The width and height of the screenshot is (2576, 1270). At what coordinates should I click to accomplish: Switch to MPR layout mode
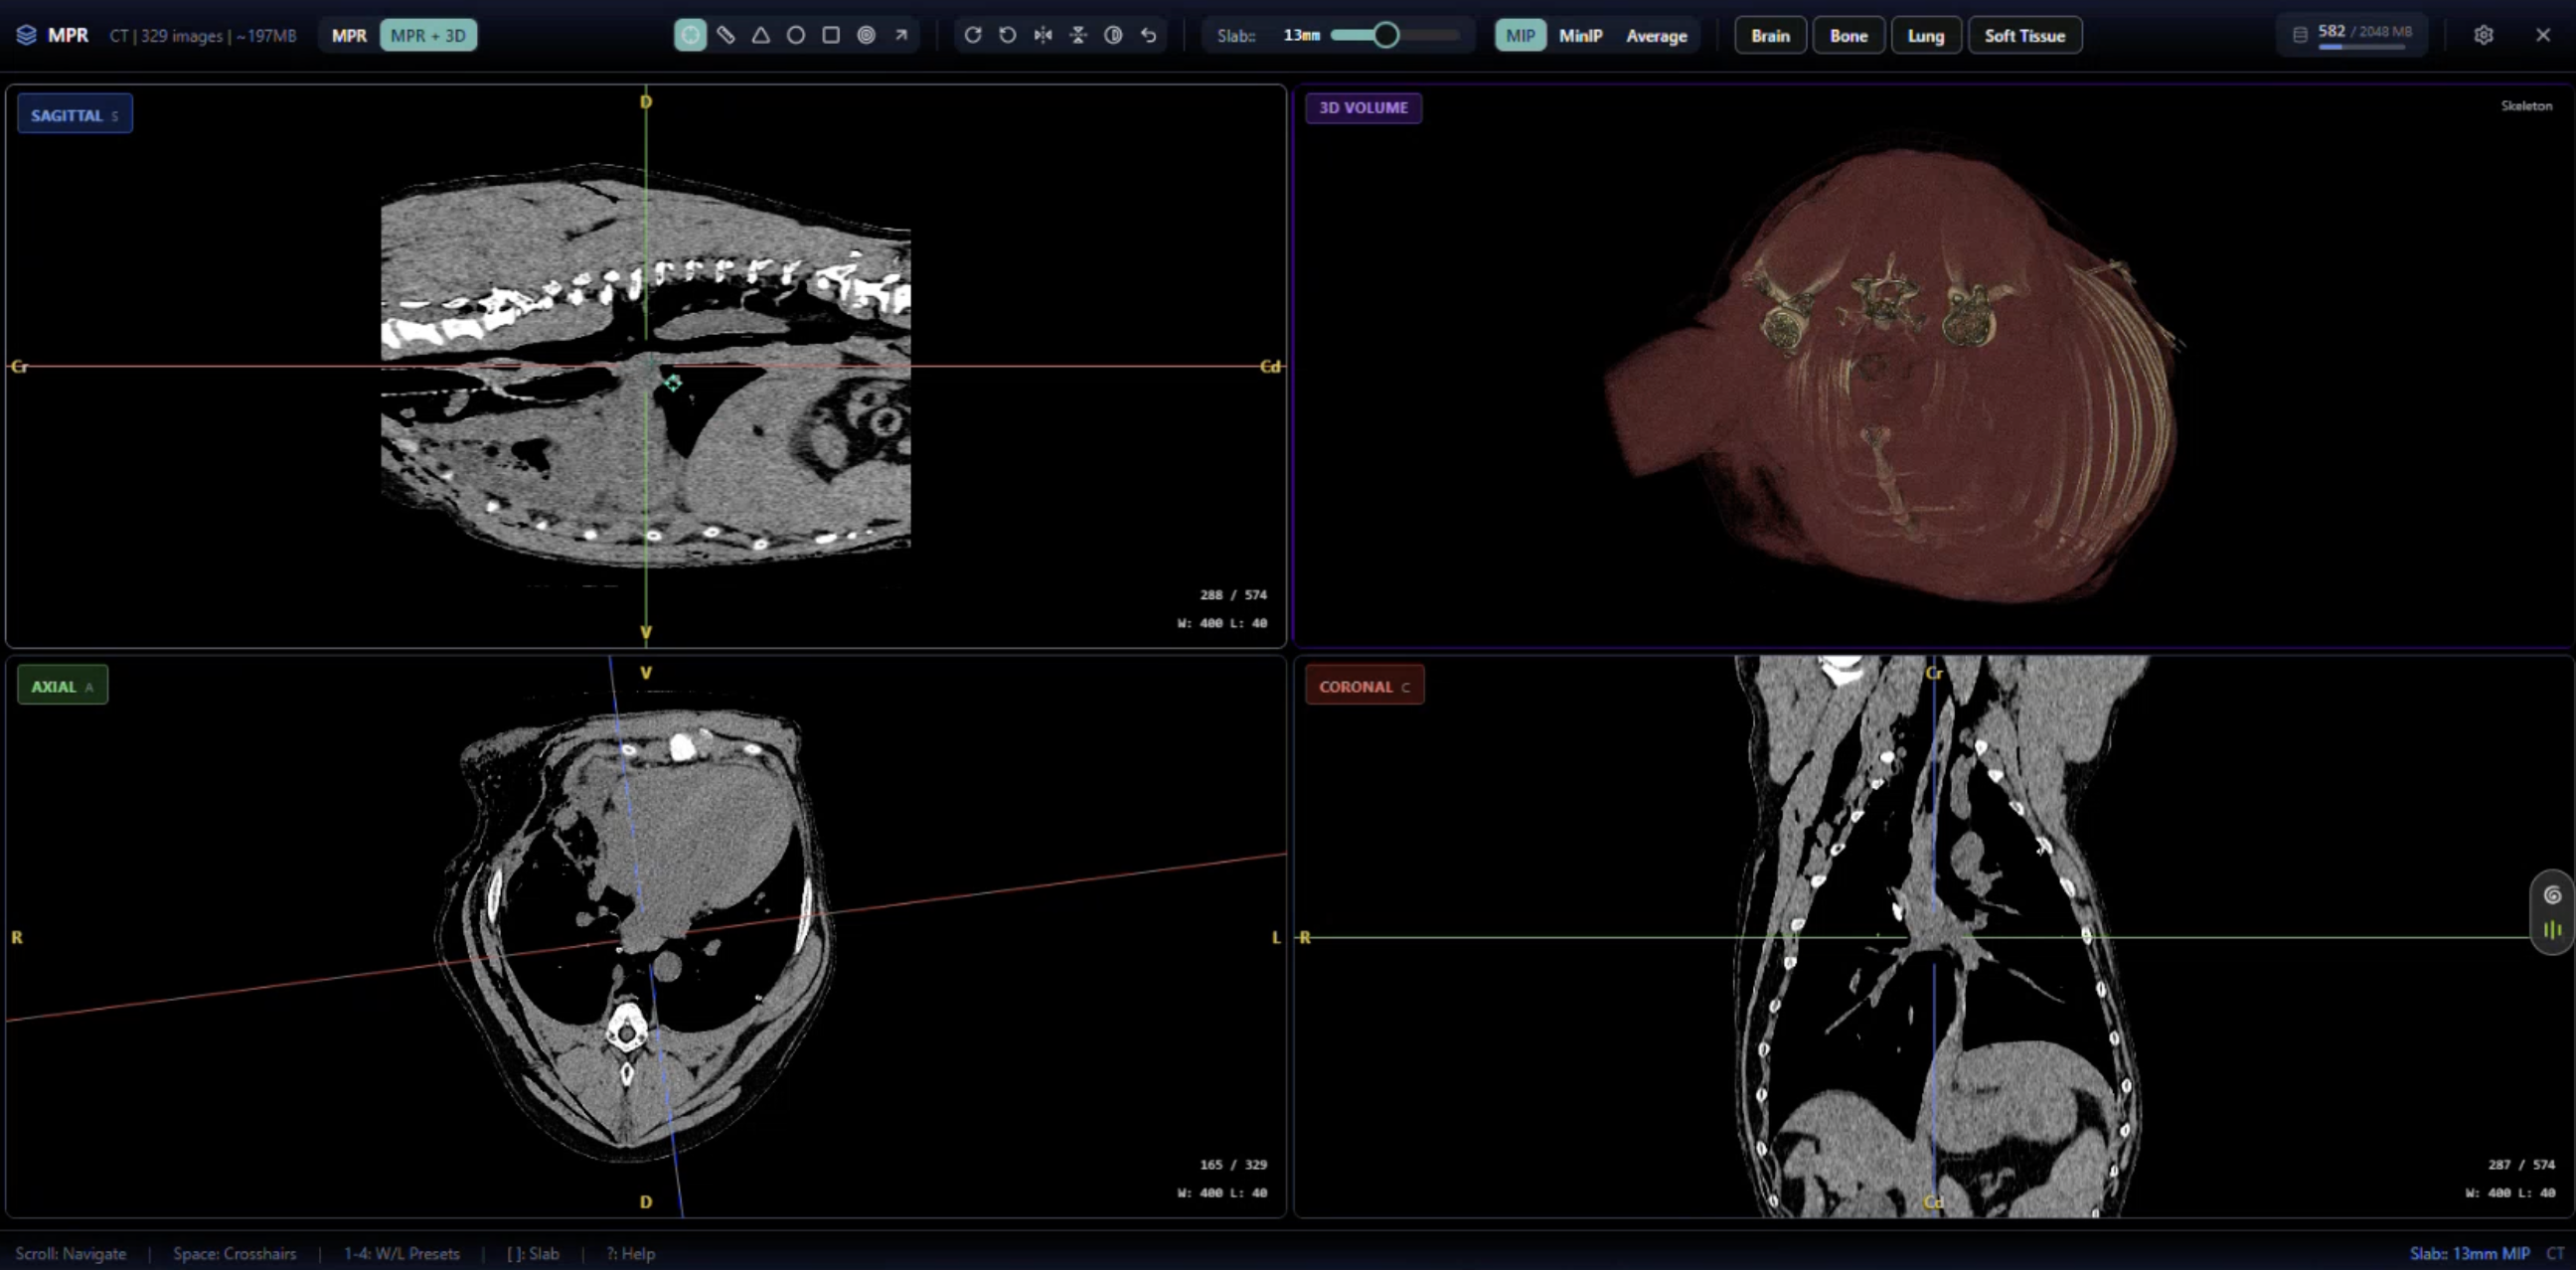click(x=349, y=36)
